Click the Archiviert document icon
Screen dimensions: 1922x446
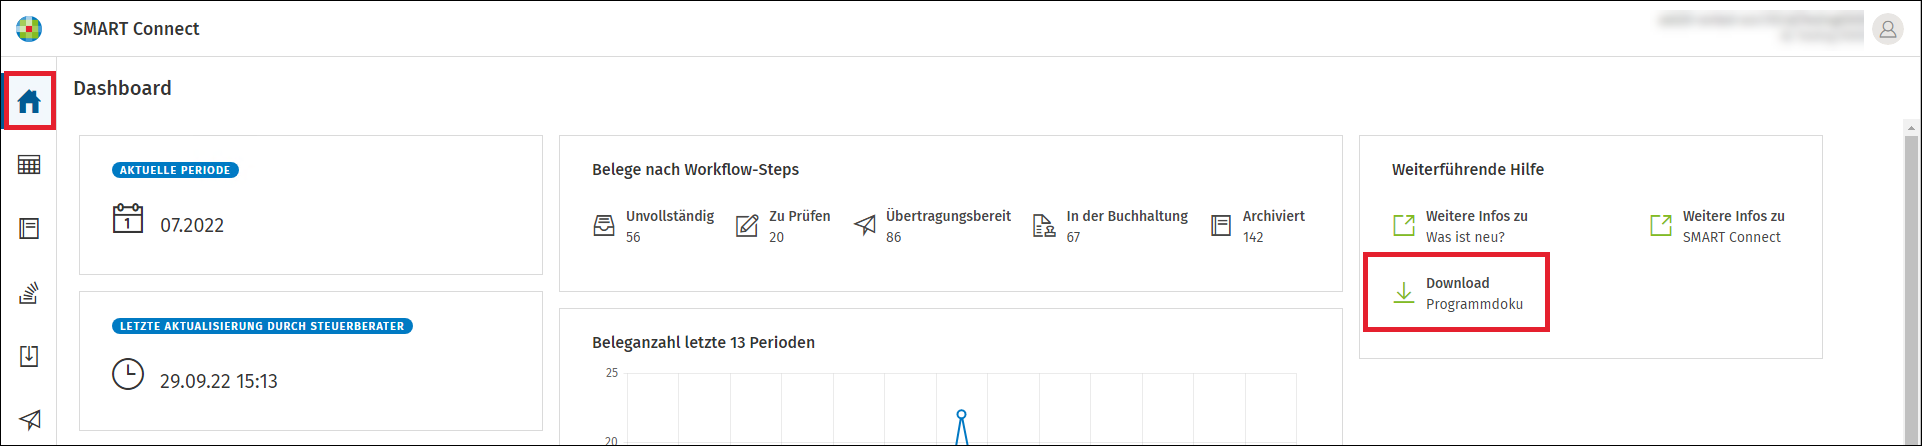(x=1221, y=226)
